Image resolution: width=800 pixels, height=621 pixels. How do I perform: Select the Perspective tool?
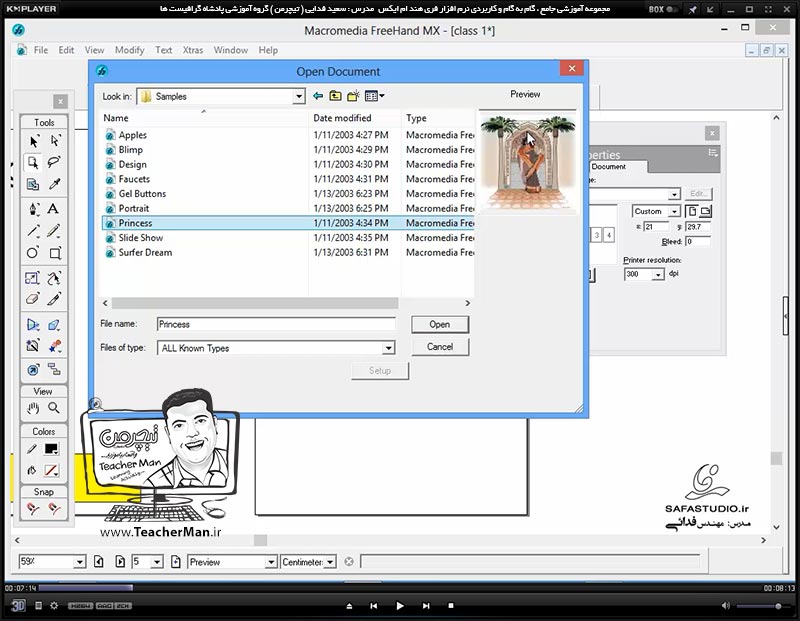coord(33,325)
